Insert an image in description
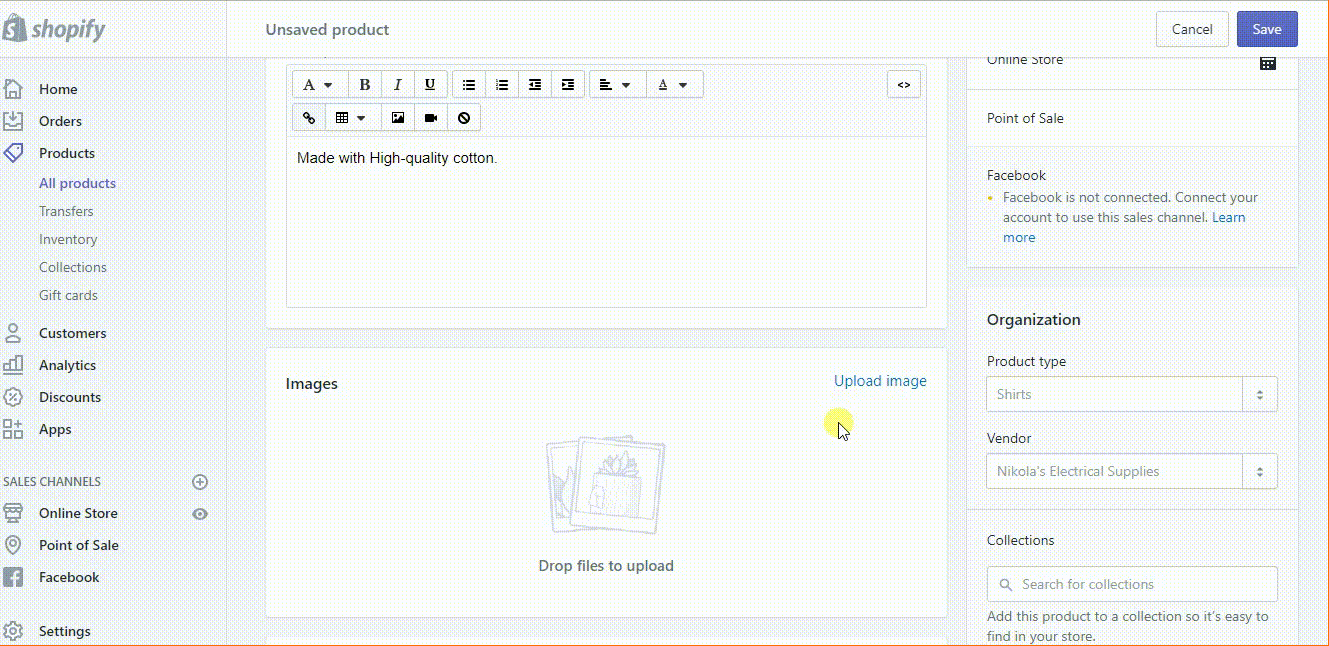The width and height of the screenshot is (1329, 646). pyautogui.click(x=398, y=118)
